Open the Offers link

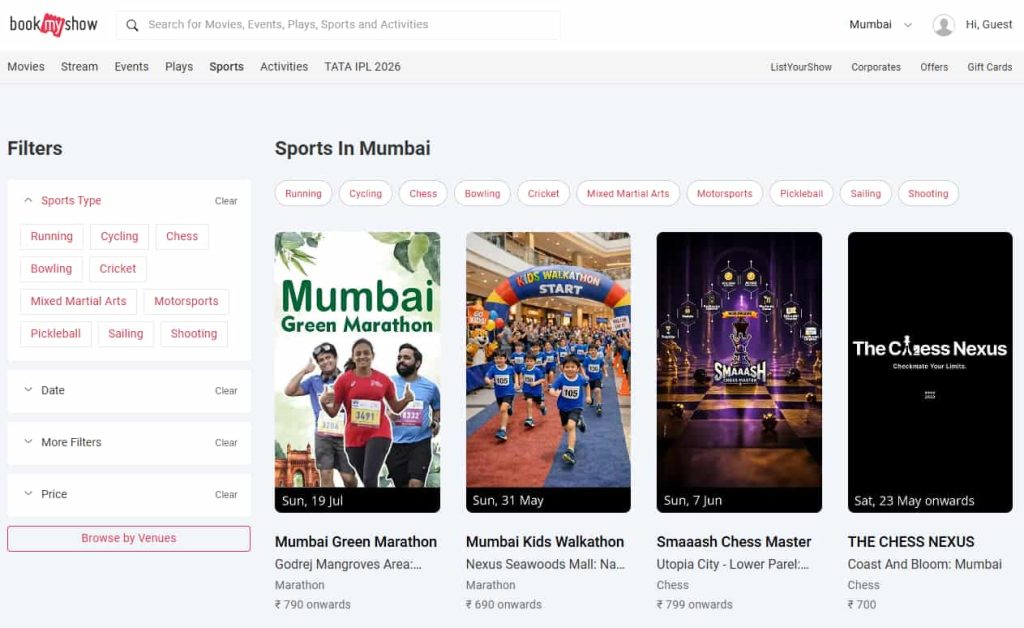click(934, 67)
